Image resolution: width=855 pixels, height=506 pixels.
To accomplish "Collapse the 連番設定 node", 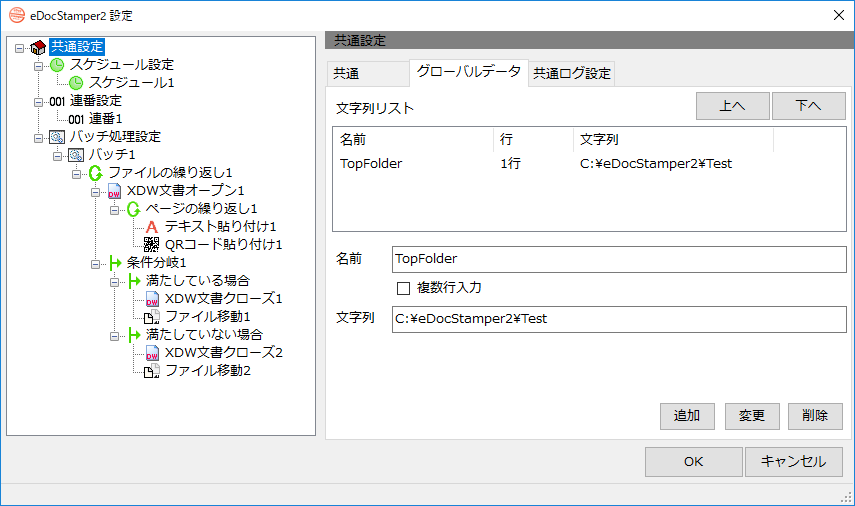I will click(38, 102).
